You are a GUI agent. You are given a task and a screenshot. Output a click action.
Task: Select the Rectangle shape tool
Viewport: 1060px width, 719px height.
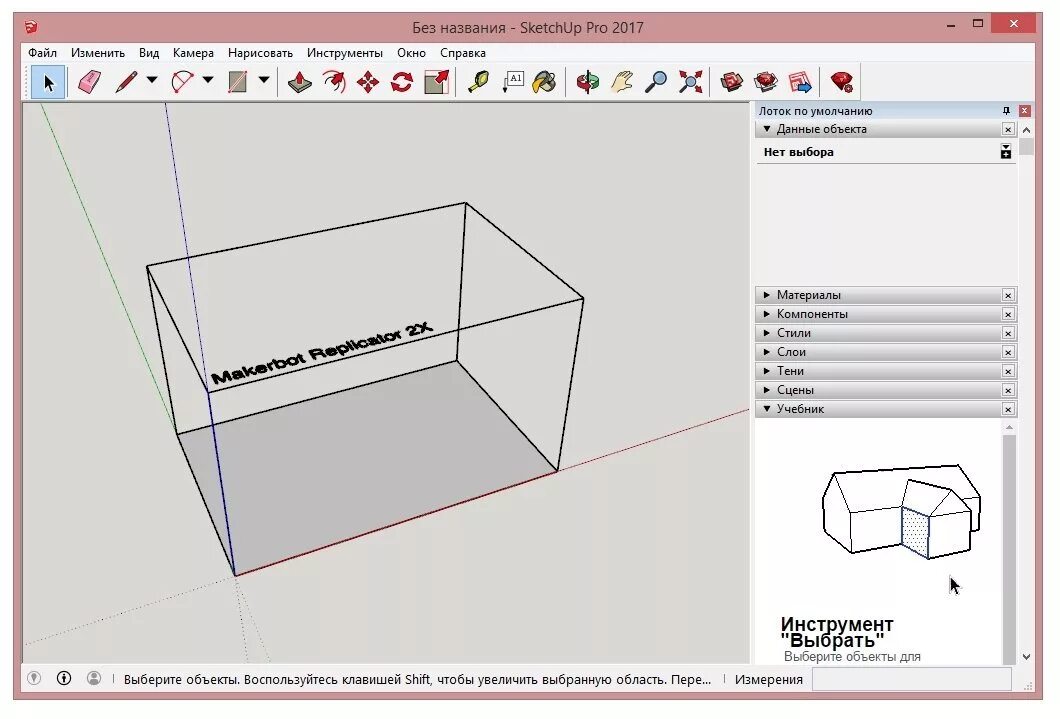(237, 82)
